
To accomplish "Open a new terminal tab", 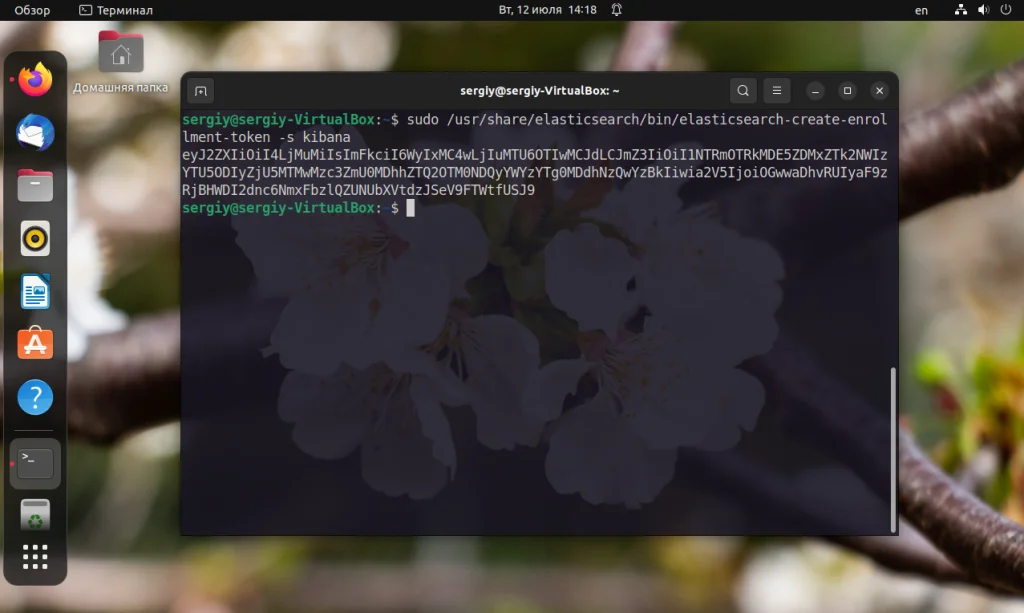I will pyautogui.click(x=199, y=90).
